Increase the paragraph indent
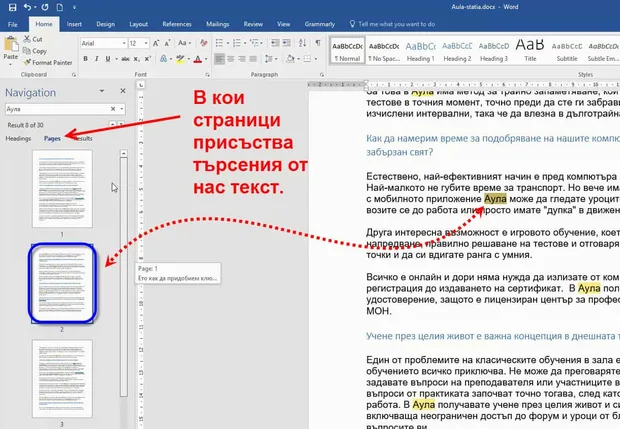 (287, 43)
